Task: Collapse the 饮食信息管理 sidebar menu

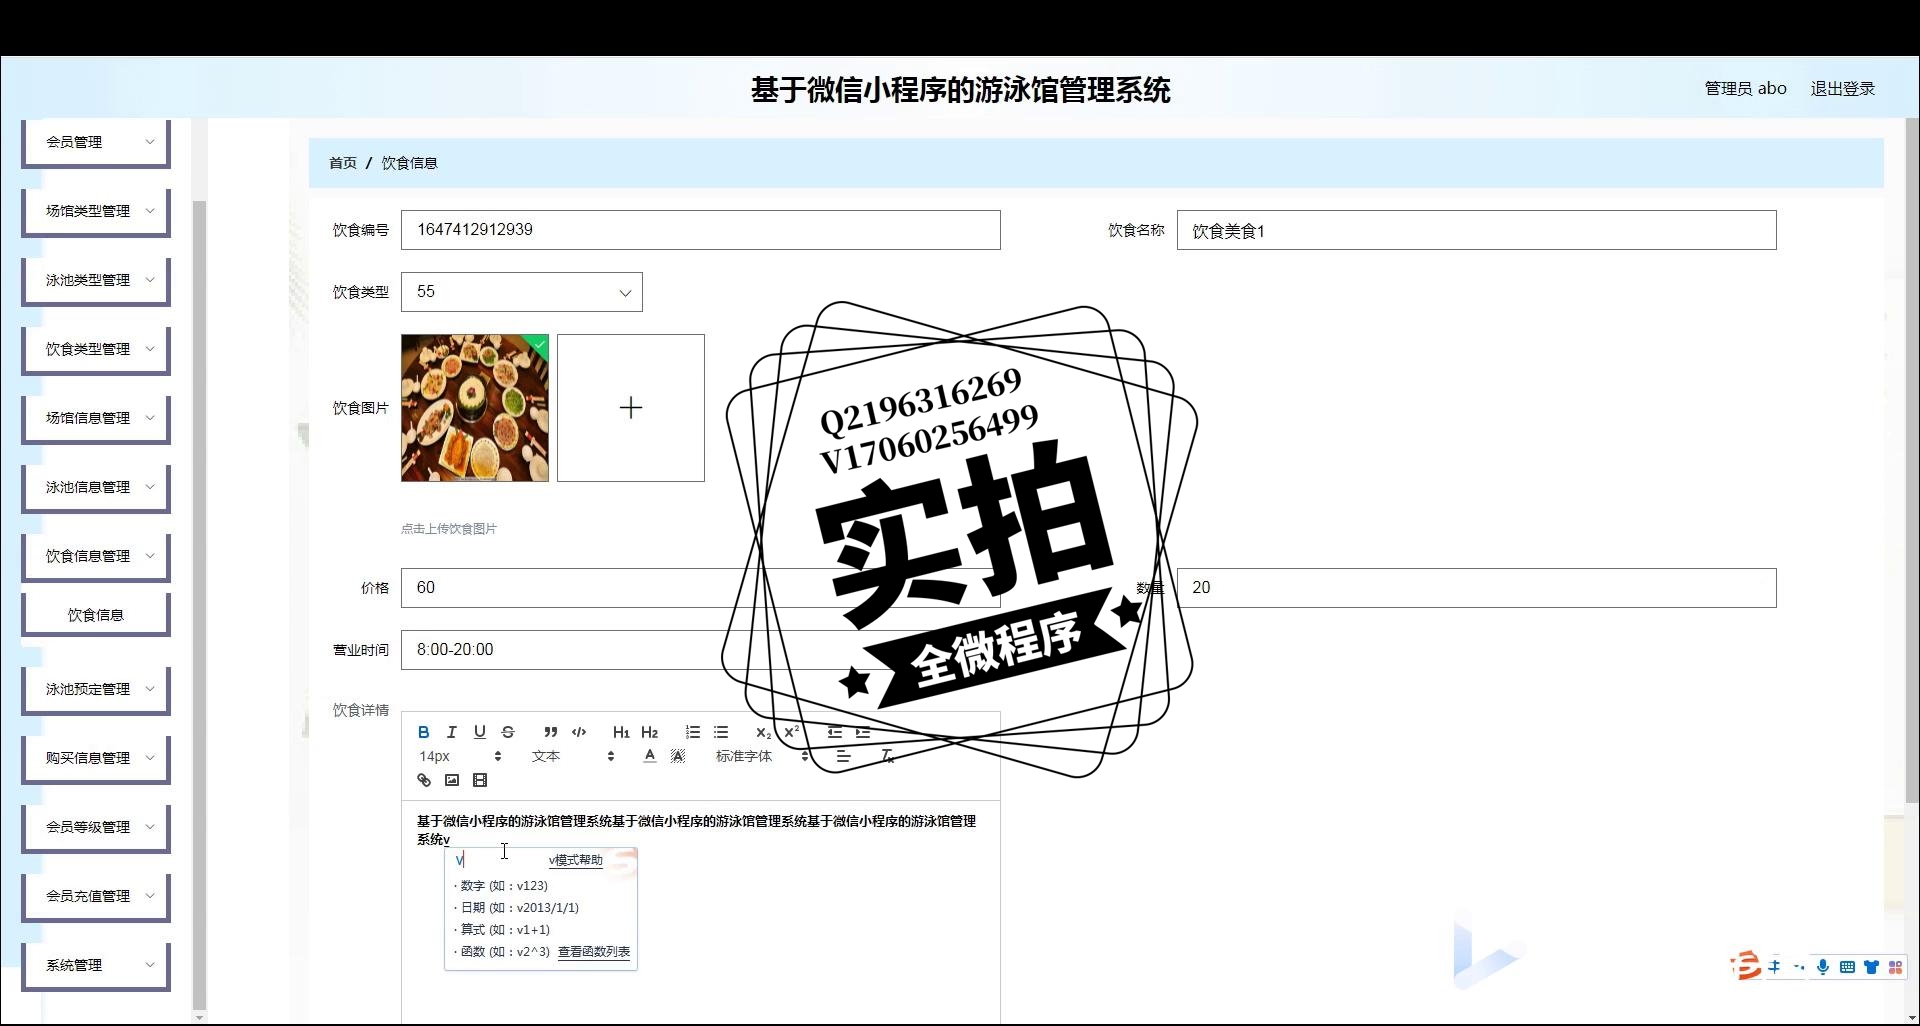Action: [96, 556]
